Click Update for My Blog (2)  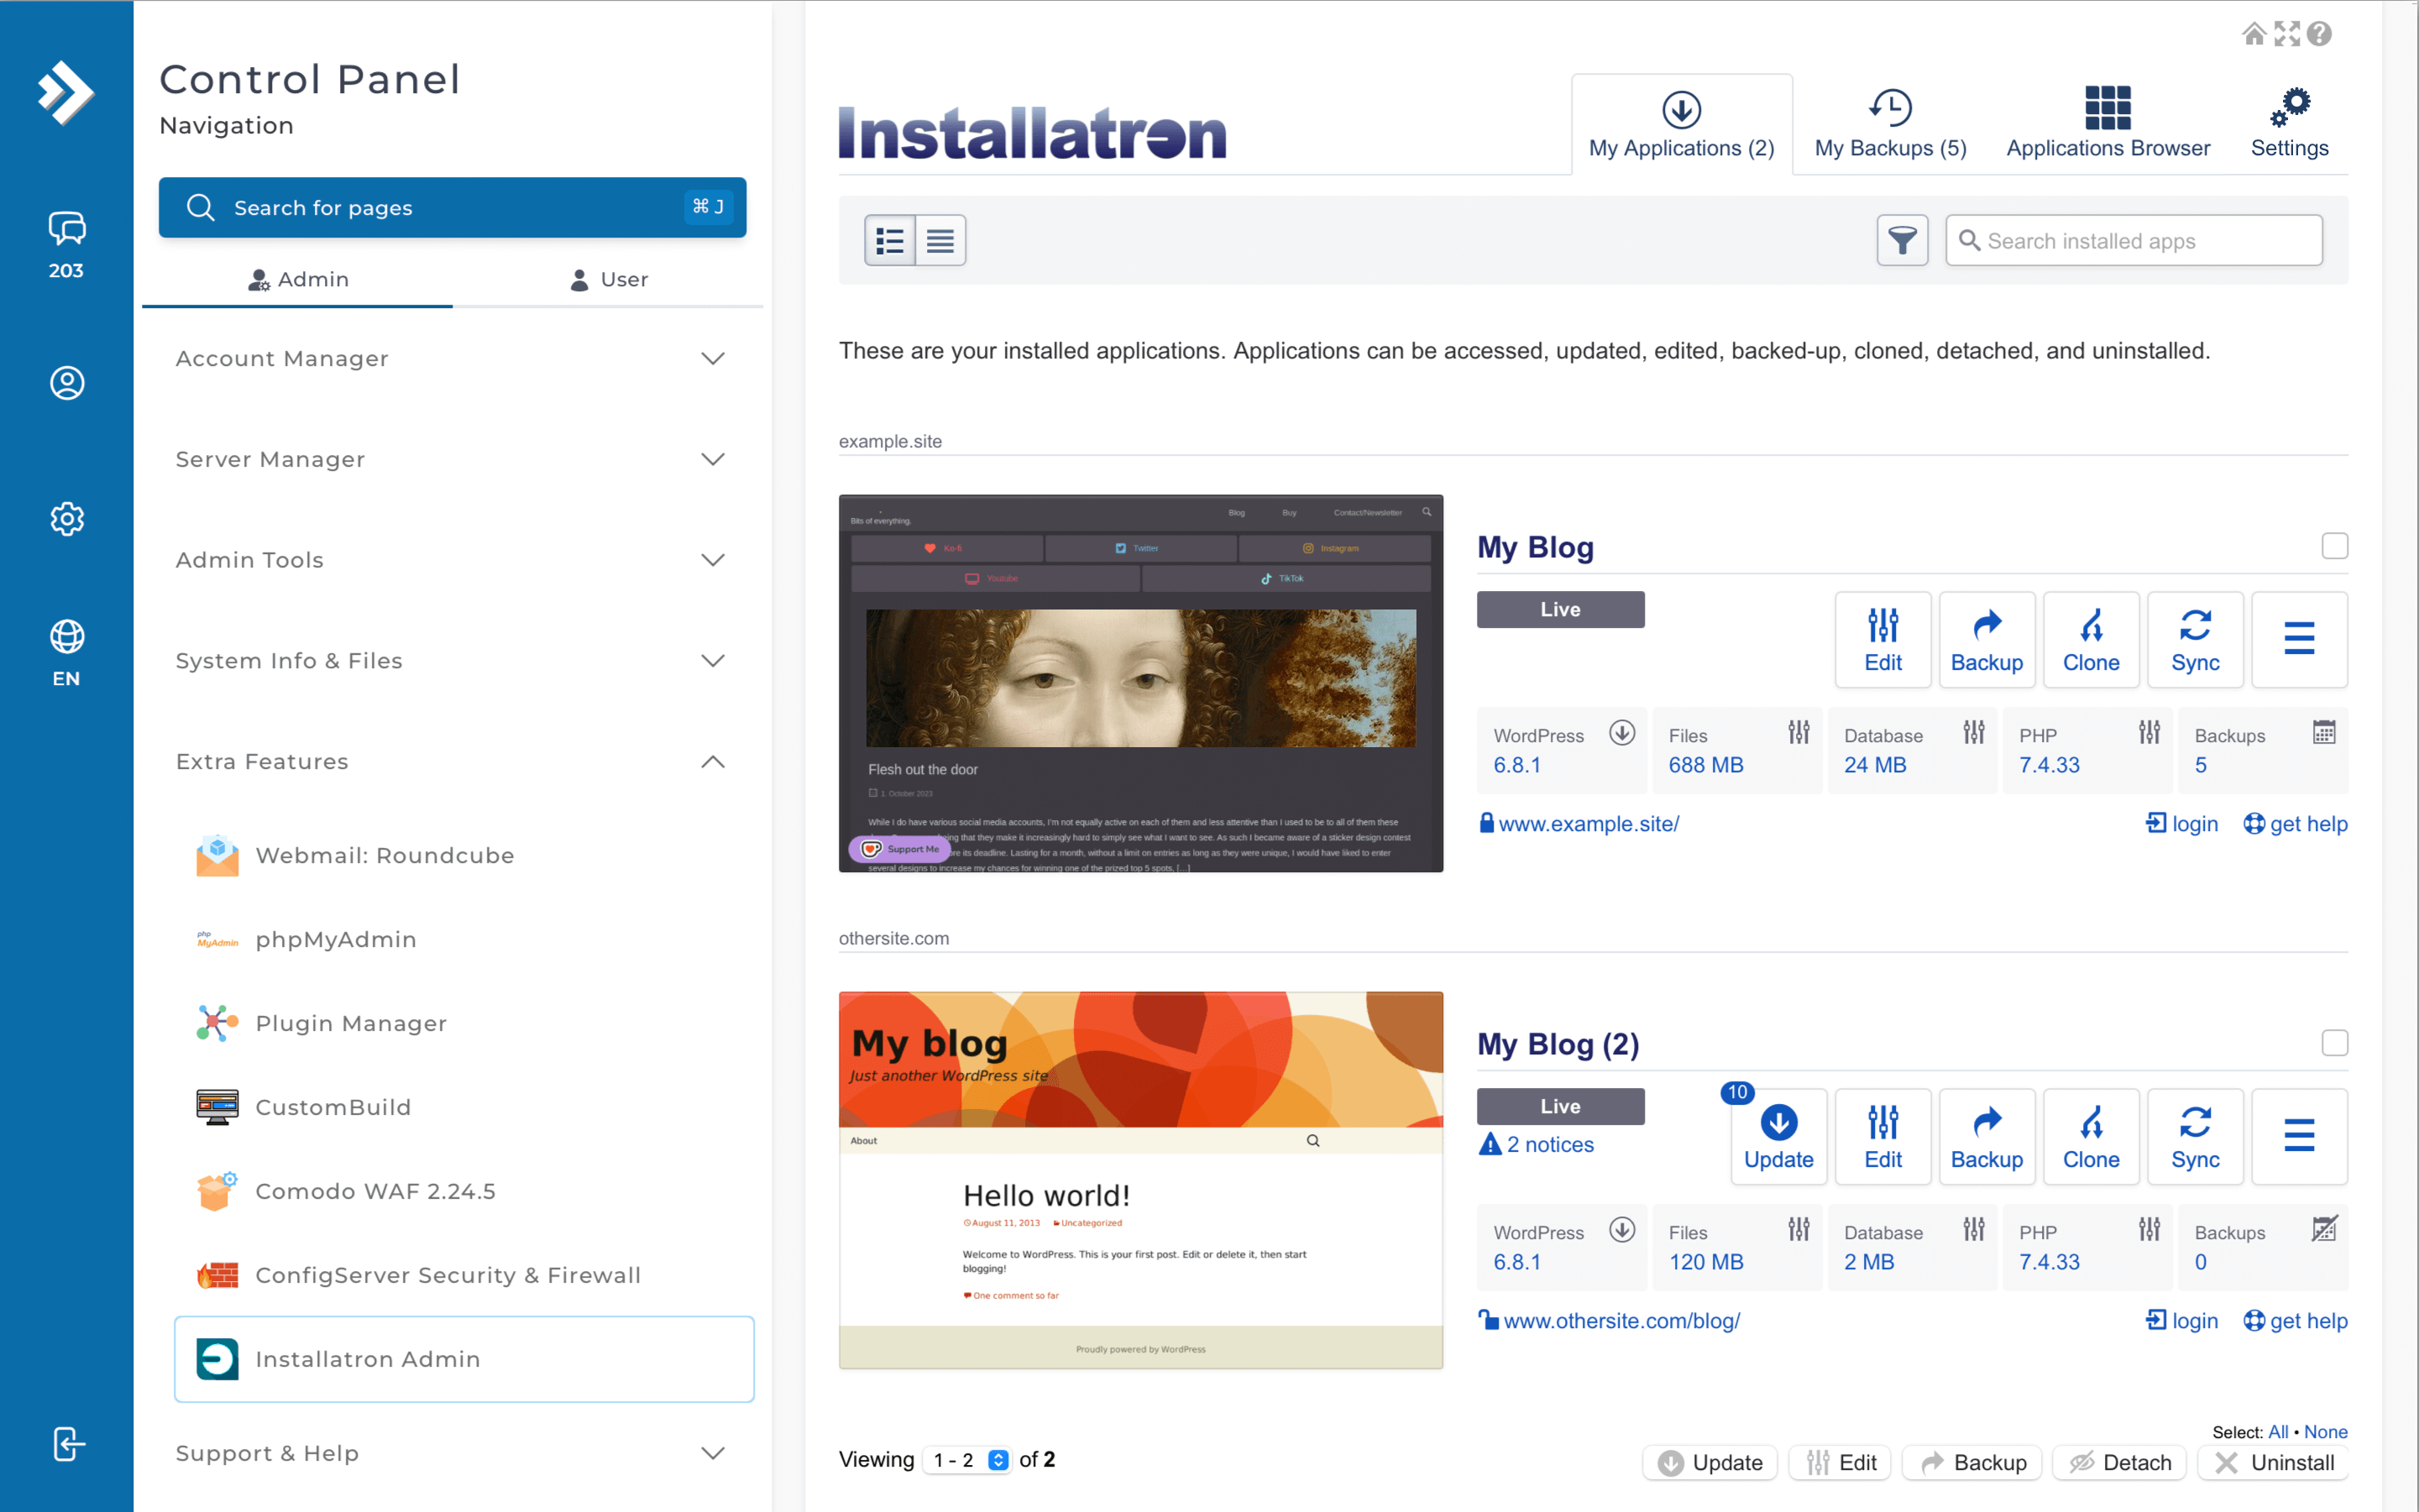point(1779,1137)
